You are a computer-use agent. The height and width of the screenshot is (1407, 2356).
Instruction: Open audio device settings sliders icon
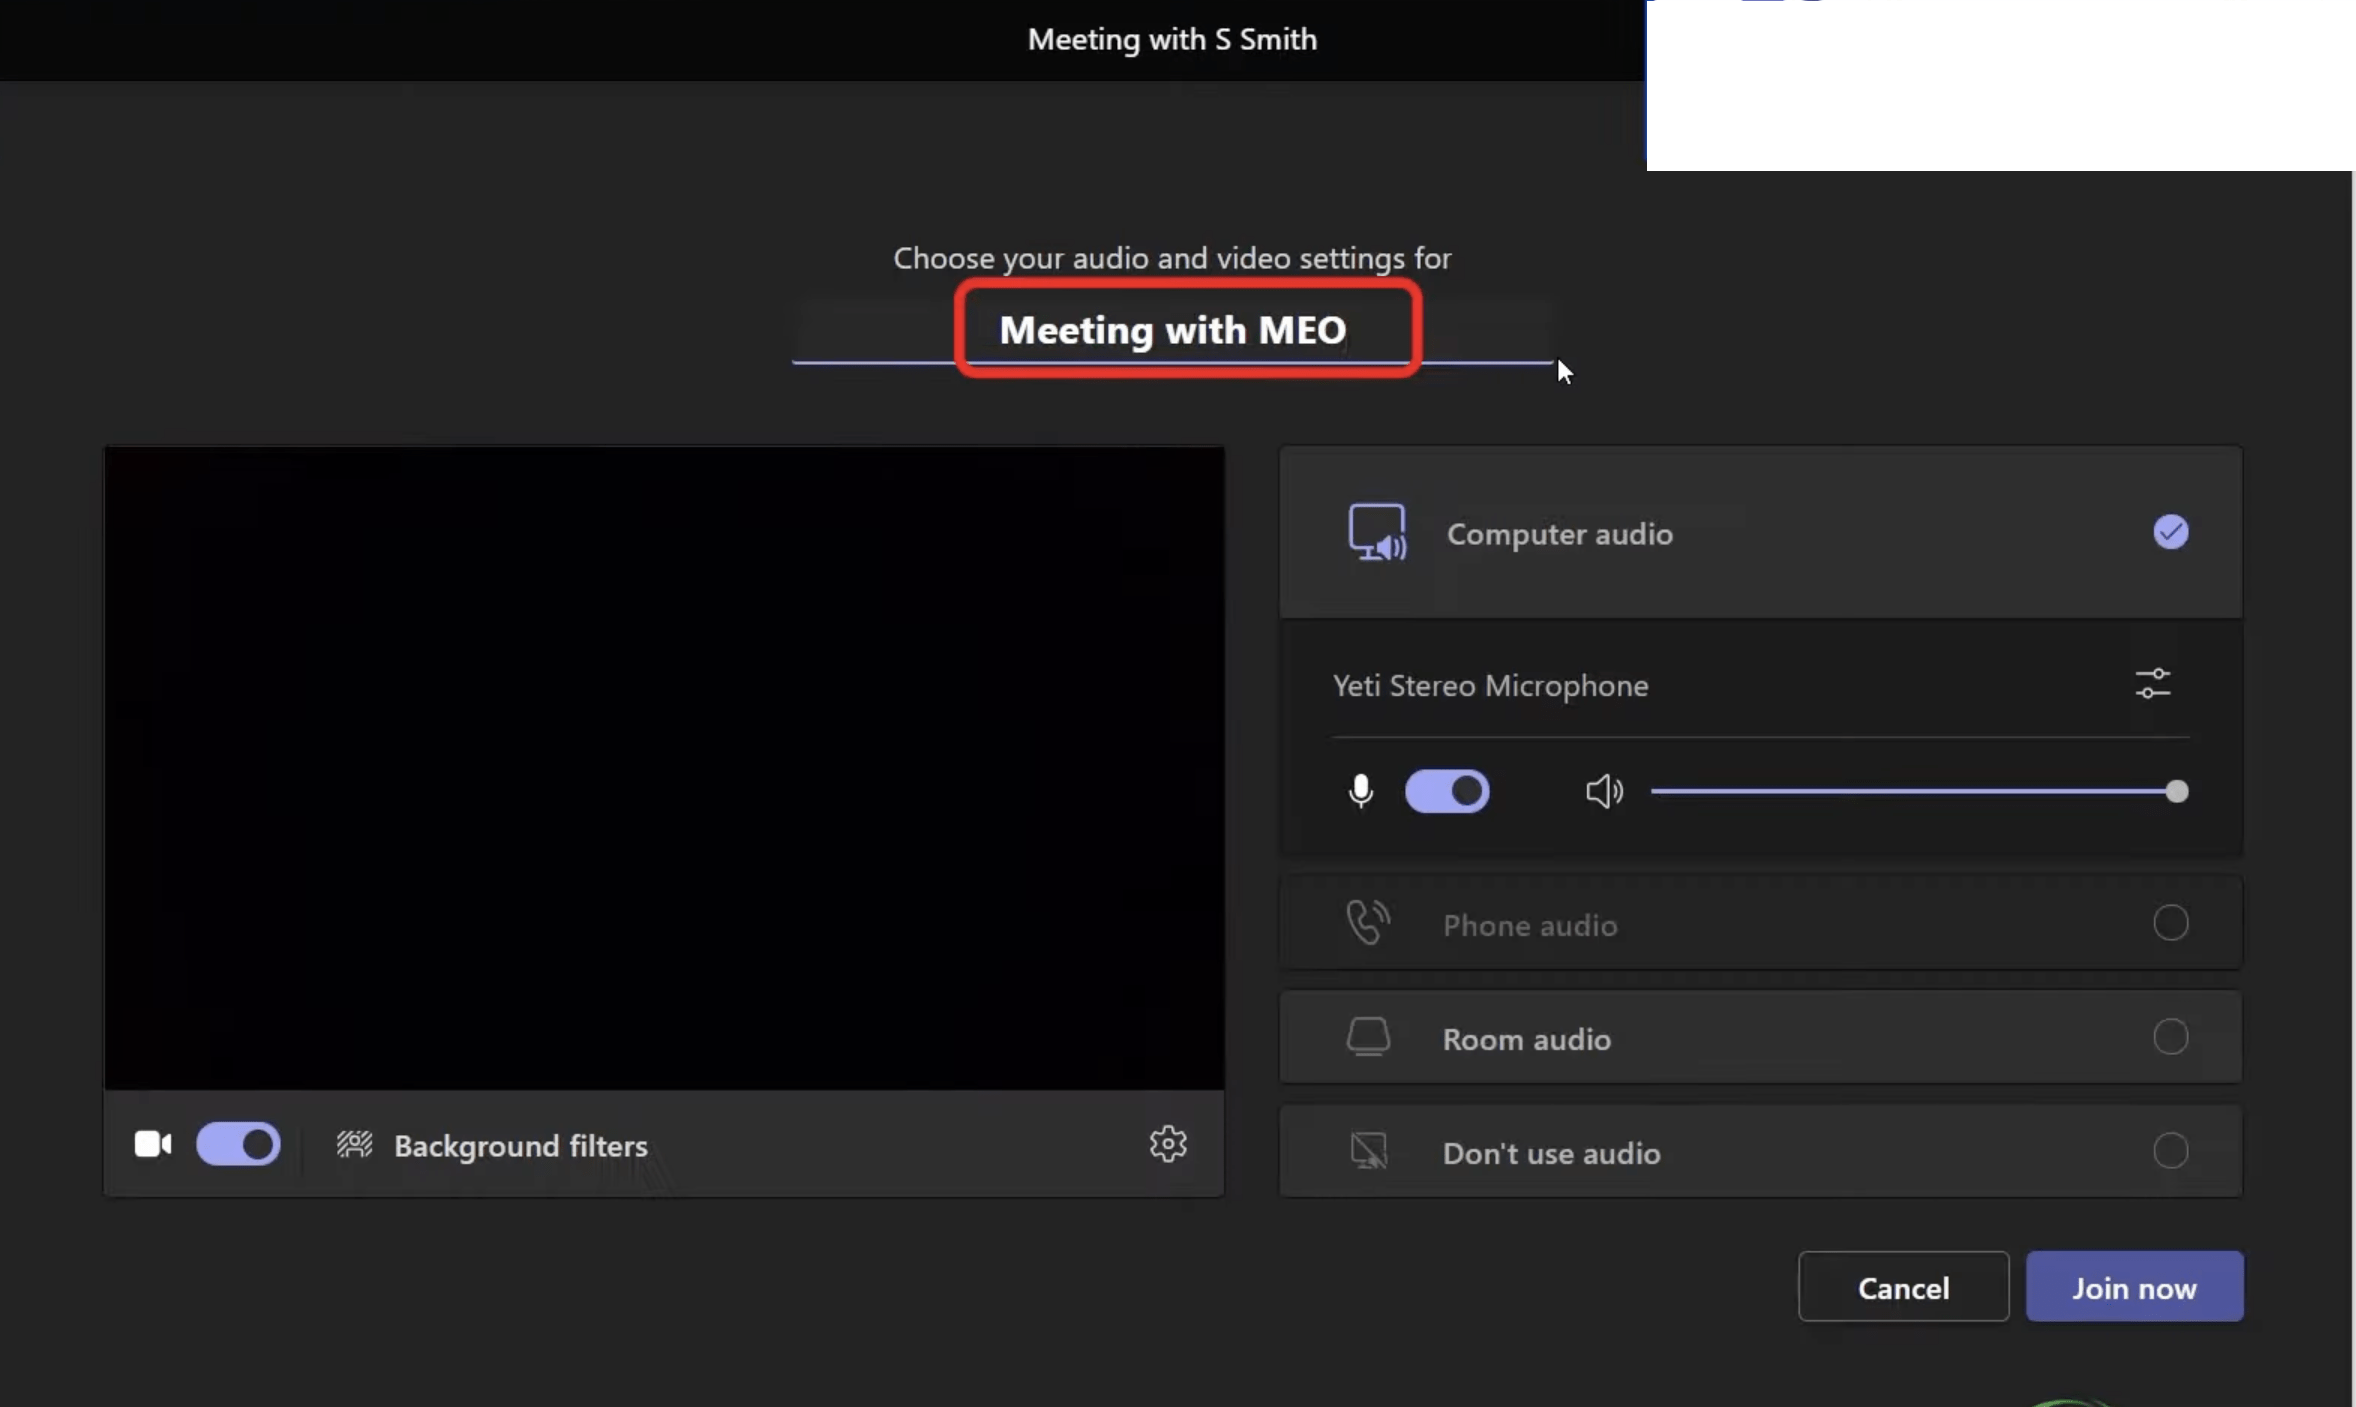(2153, 684)
